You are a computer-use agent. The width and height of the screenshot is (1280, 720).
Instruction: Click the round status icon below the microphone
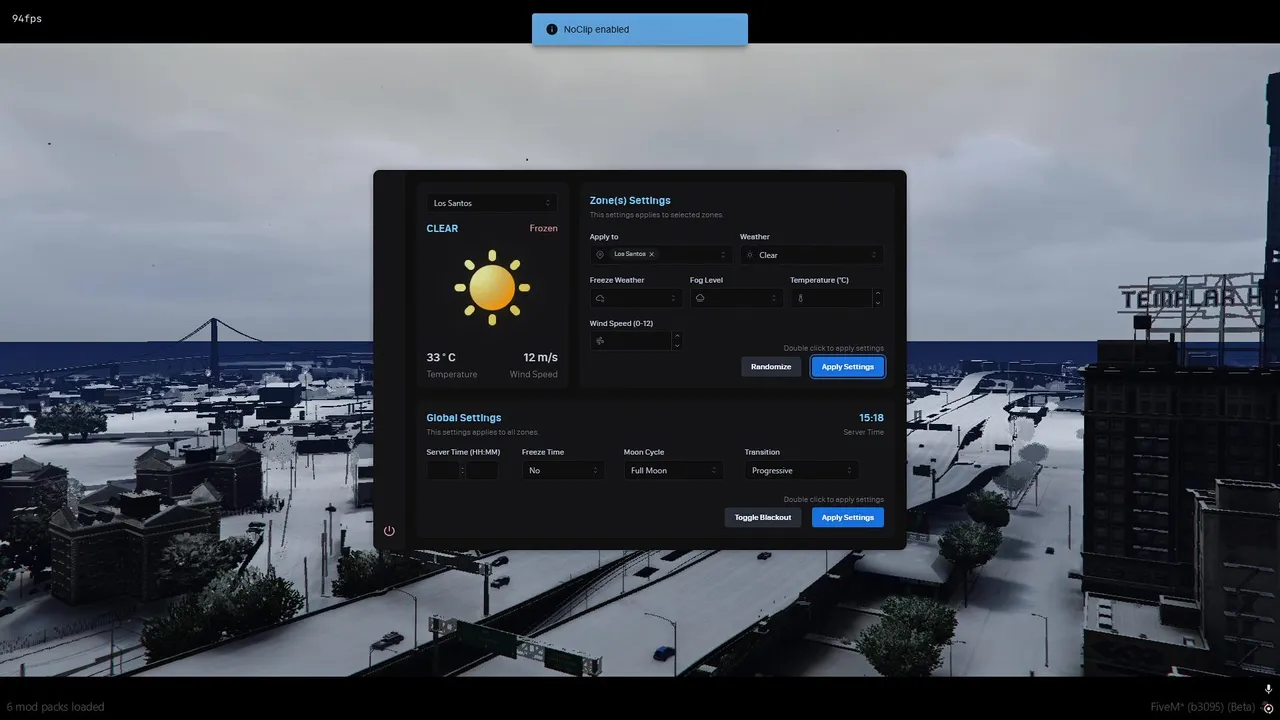pyautogui.click(x=1268, y=708)
